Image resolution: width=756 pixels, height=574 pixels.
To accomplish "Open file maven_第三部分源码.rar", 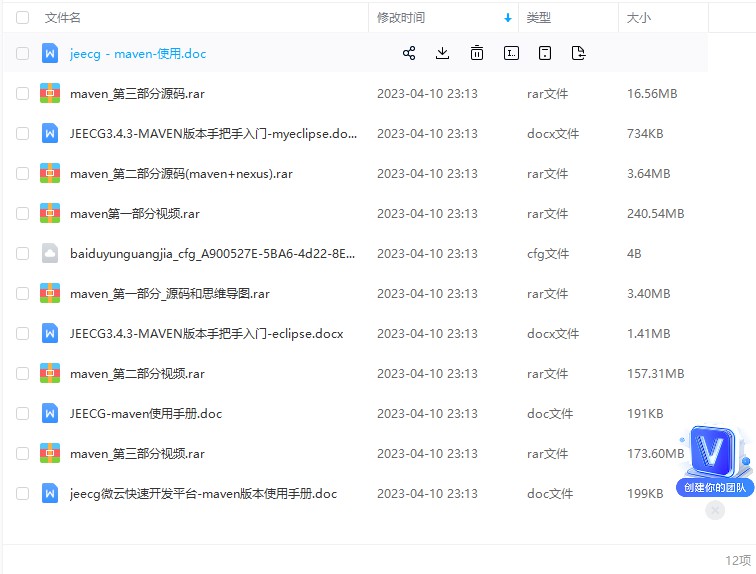I will [x=137, y=93].
